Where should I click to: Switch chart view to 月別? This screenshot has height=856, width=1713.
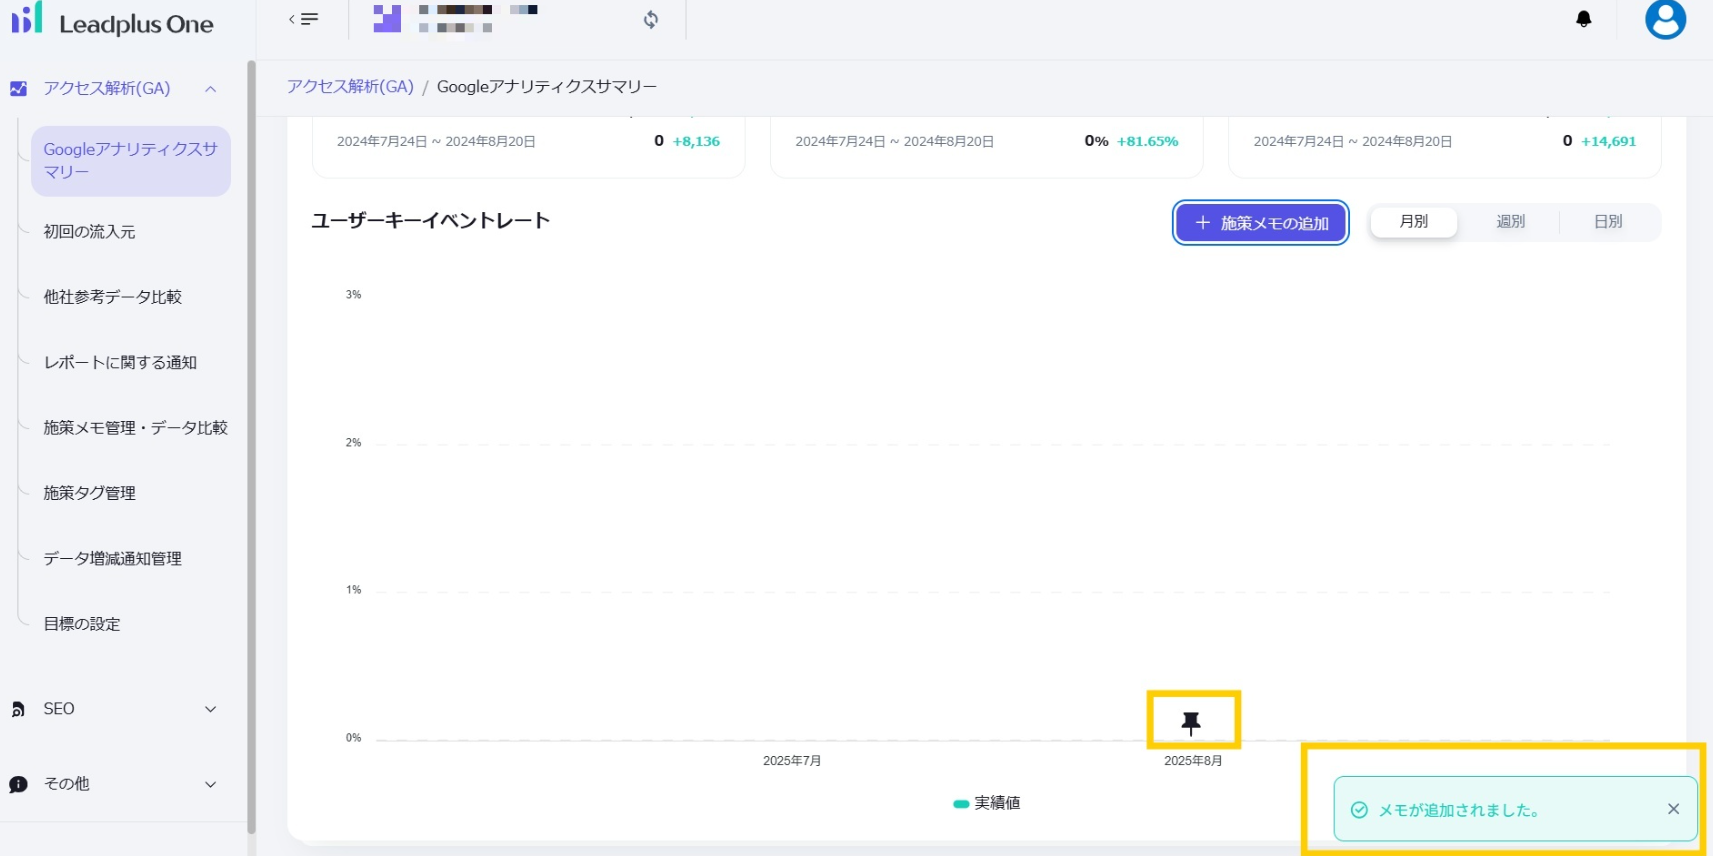click(1413, 222)
